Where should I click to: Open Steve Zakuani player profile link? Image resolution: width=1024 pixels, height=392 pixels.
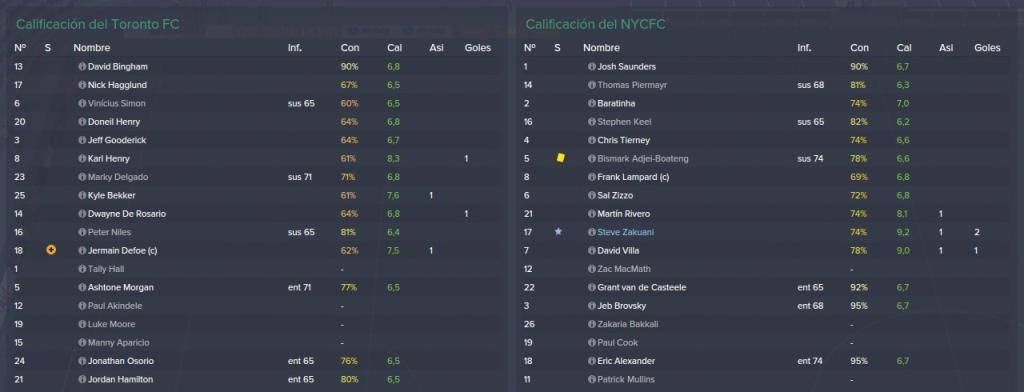[x=625, y=233]
